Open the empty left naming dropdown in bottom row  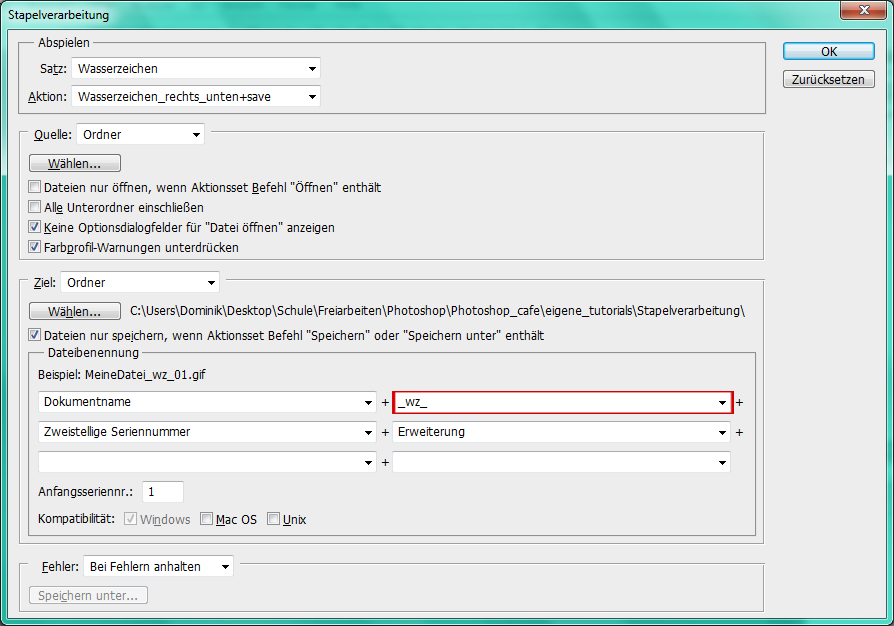tap(207, 462)
